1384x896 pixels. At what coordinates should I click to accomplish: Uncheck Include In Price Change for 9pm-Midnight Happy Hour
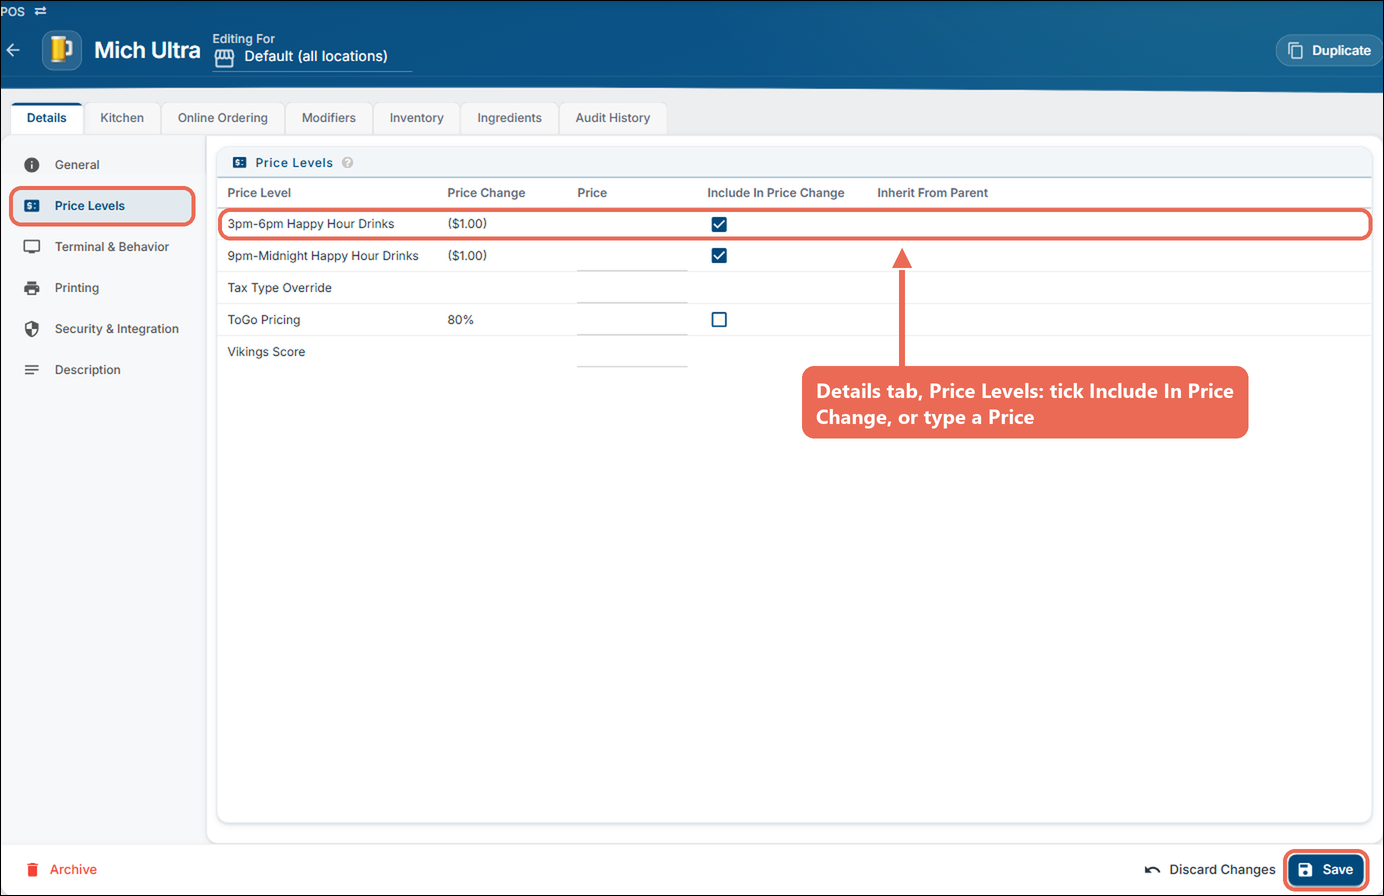click(719, 256)
